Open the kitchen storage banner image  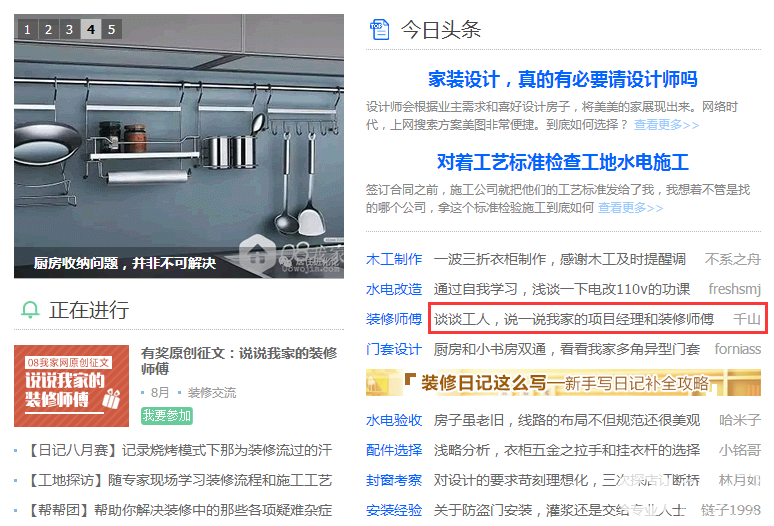coord(179,146)
